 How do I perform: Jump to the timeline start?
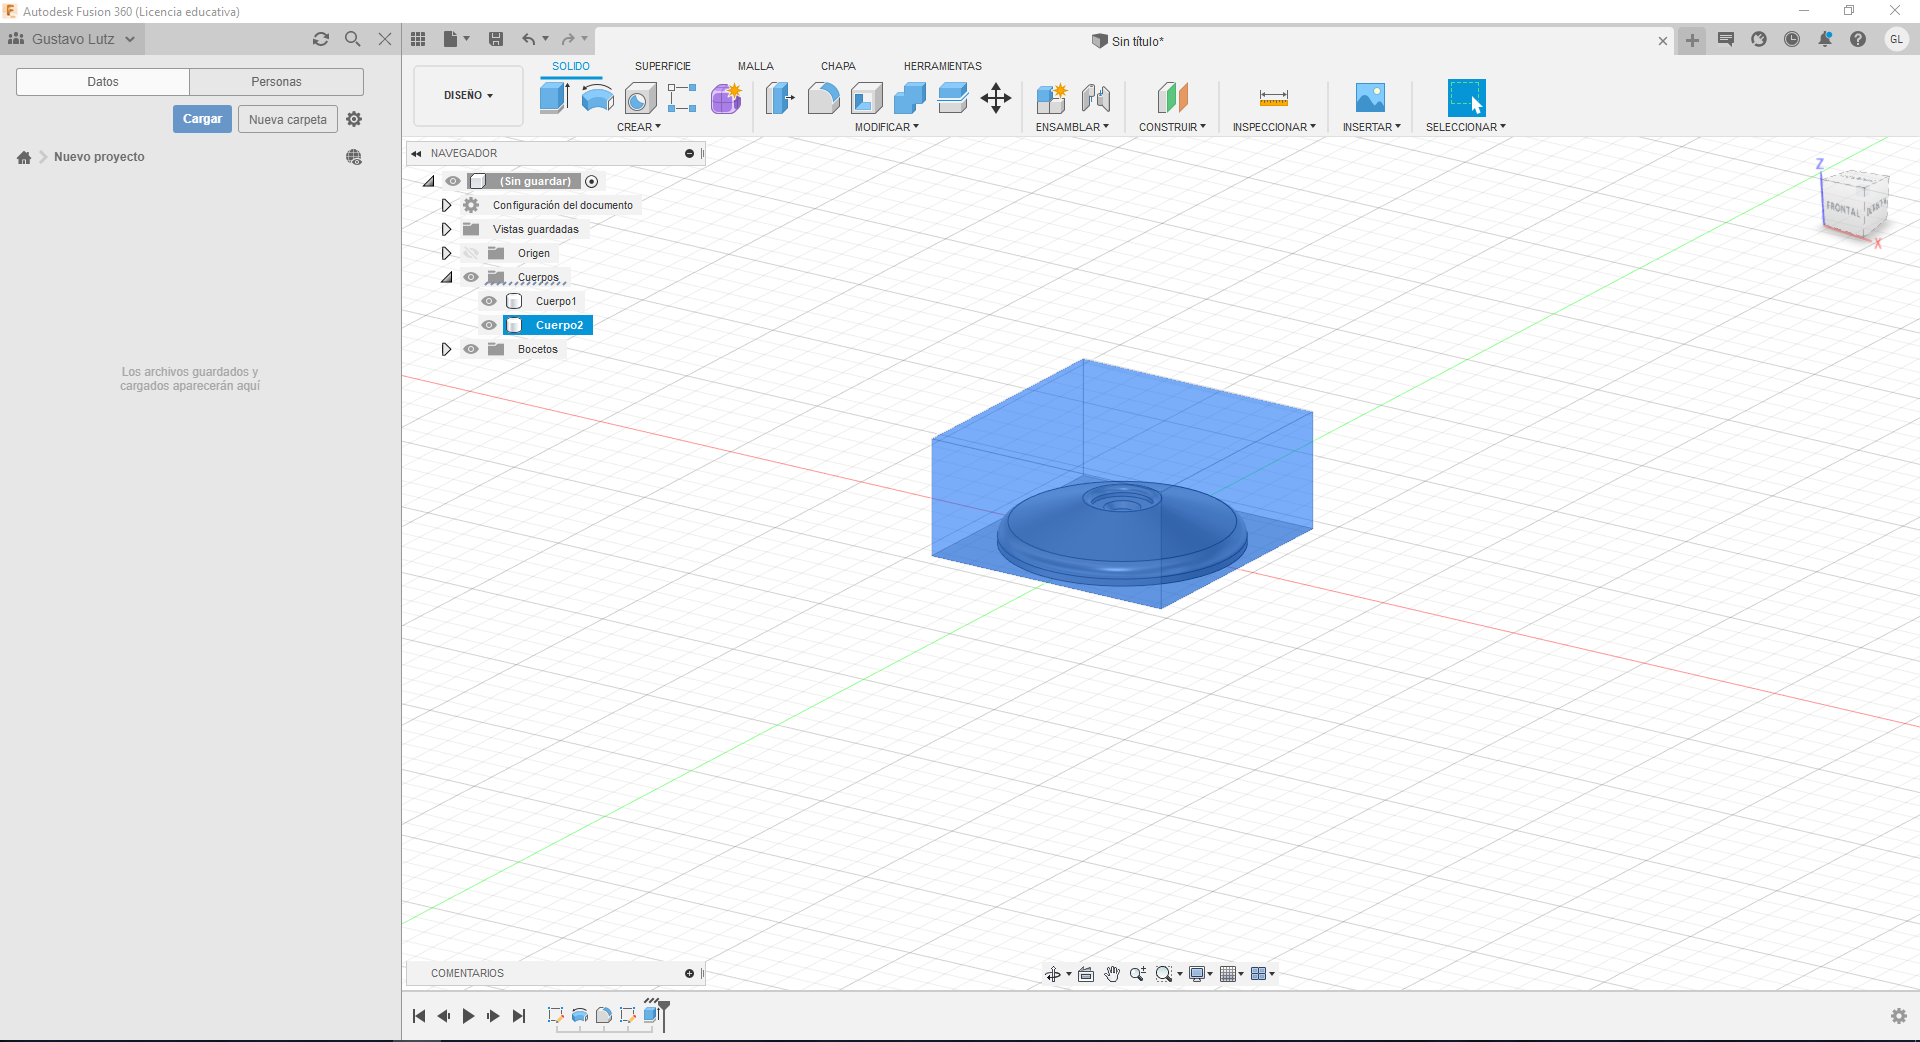pyautogui.click(x=419, y=1016)
